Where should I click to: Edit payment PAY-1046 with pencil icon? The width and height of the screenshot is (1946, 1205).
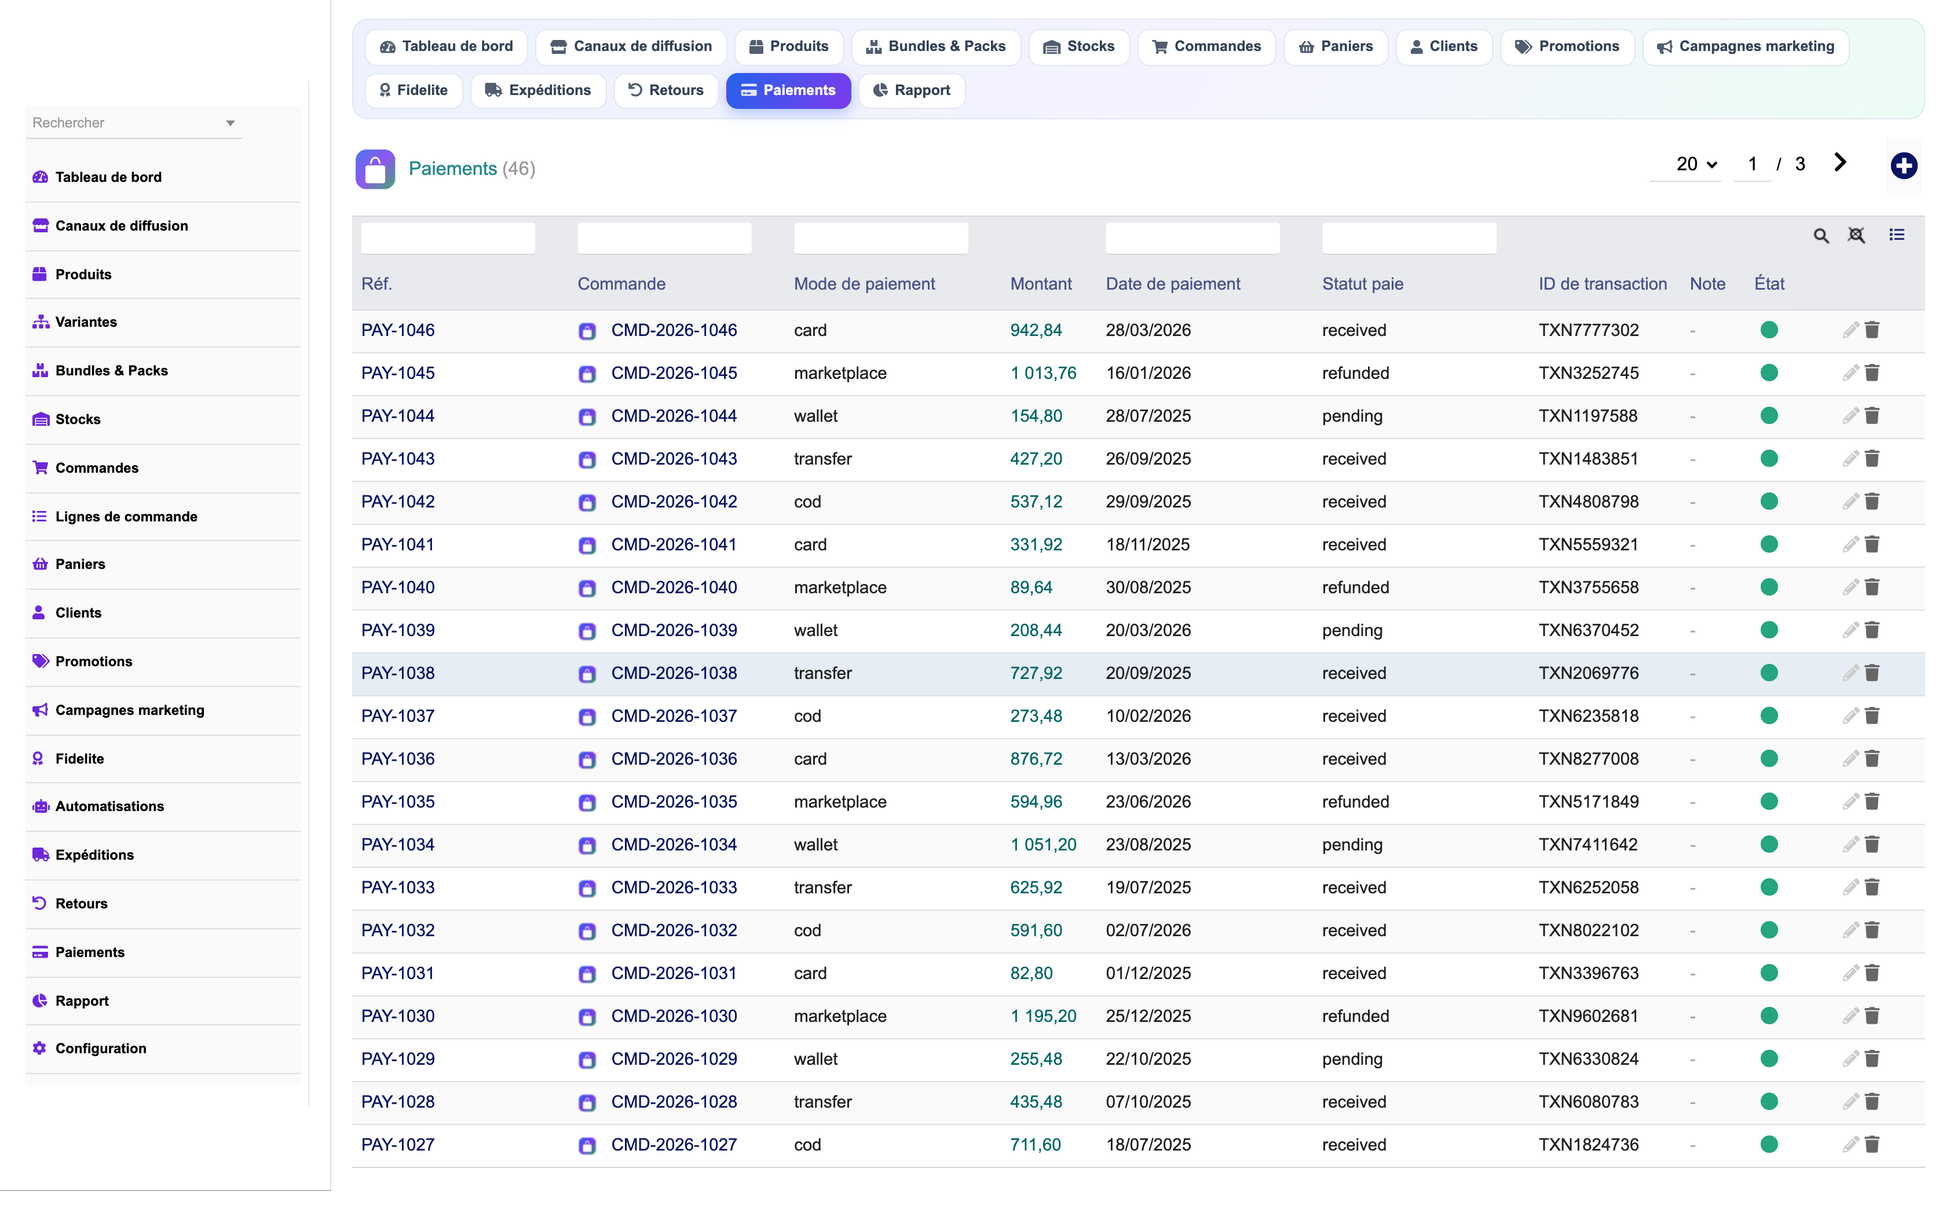coord(1850,330)
